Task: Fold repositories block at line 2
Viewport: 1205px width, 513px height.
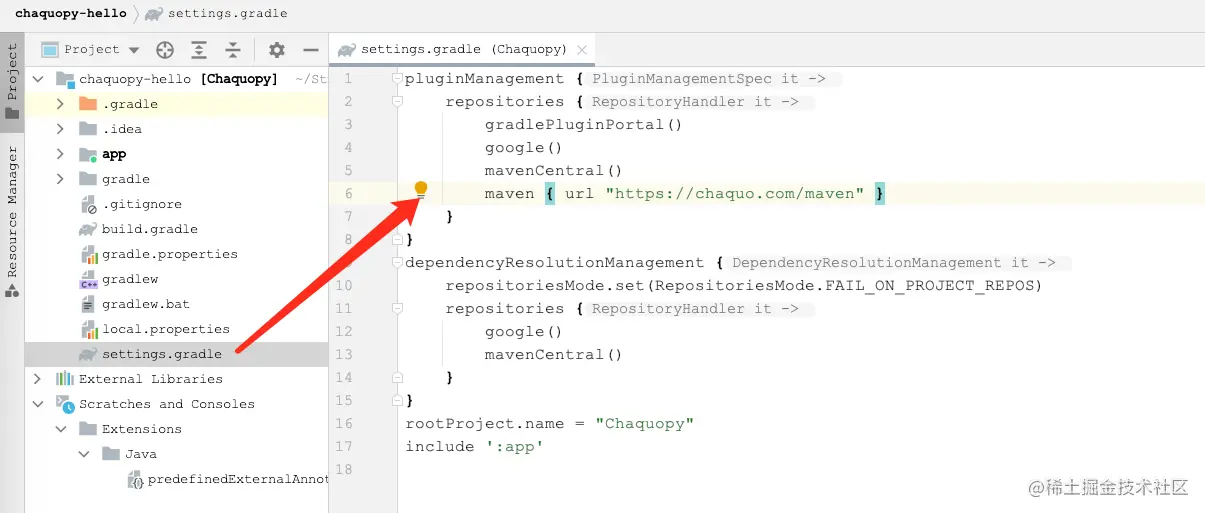Action: click(x=397, y=101)
